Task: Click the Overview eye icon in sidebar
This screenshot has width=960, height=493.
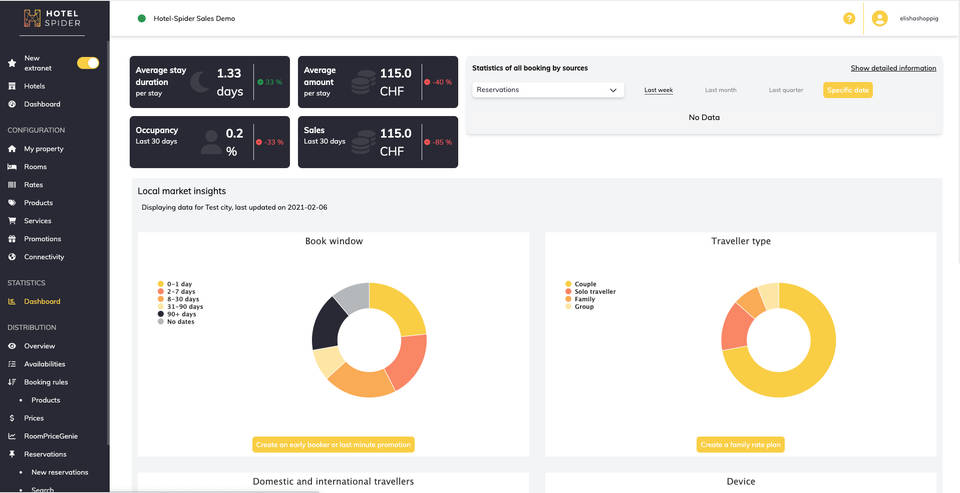Action: (x=12, y=346)
